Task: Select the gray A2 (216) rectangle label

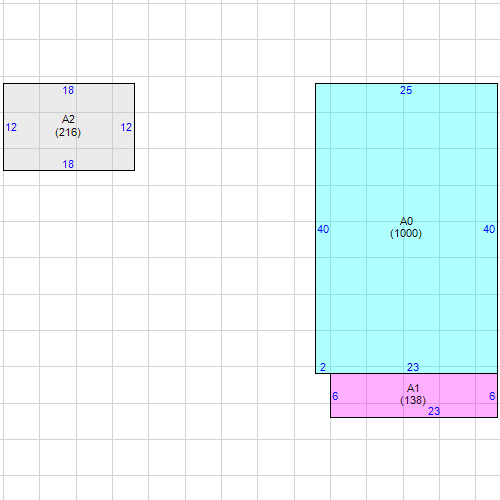Action: pos(68,126)
